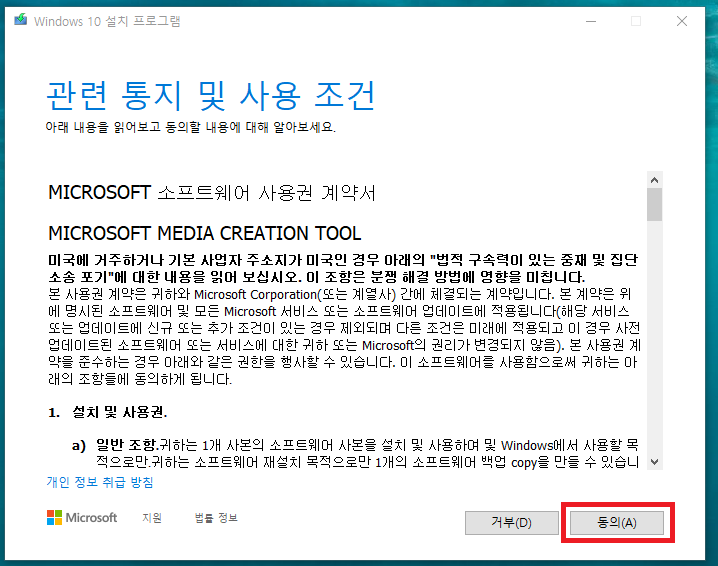Viewport: 718px width, 566px height.
Task: Click the '1. 설치 및 사용권.' section heading
Action: 108,412
